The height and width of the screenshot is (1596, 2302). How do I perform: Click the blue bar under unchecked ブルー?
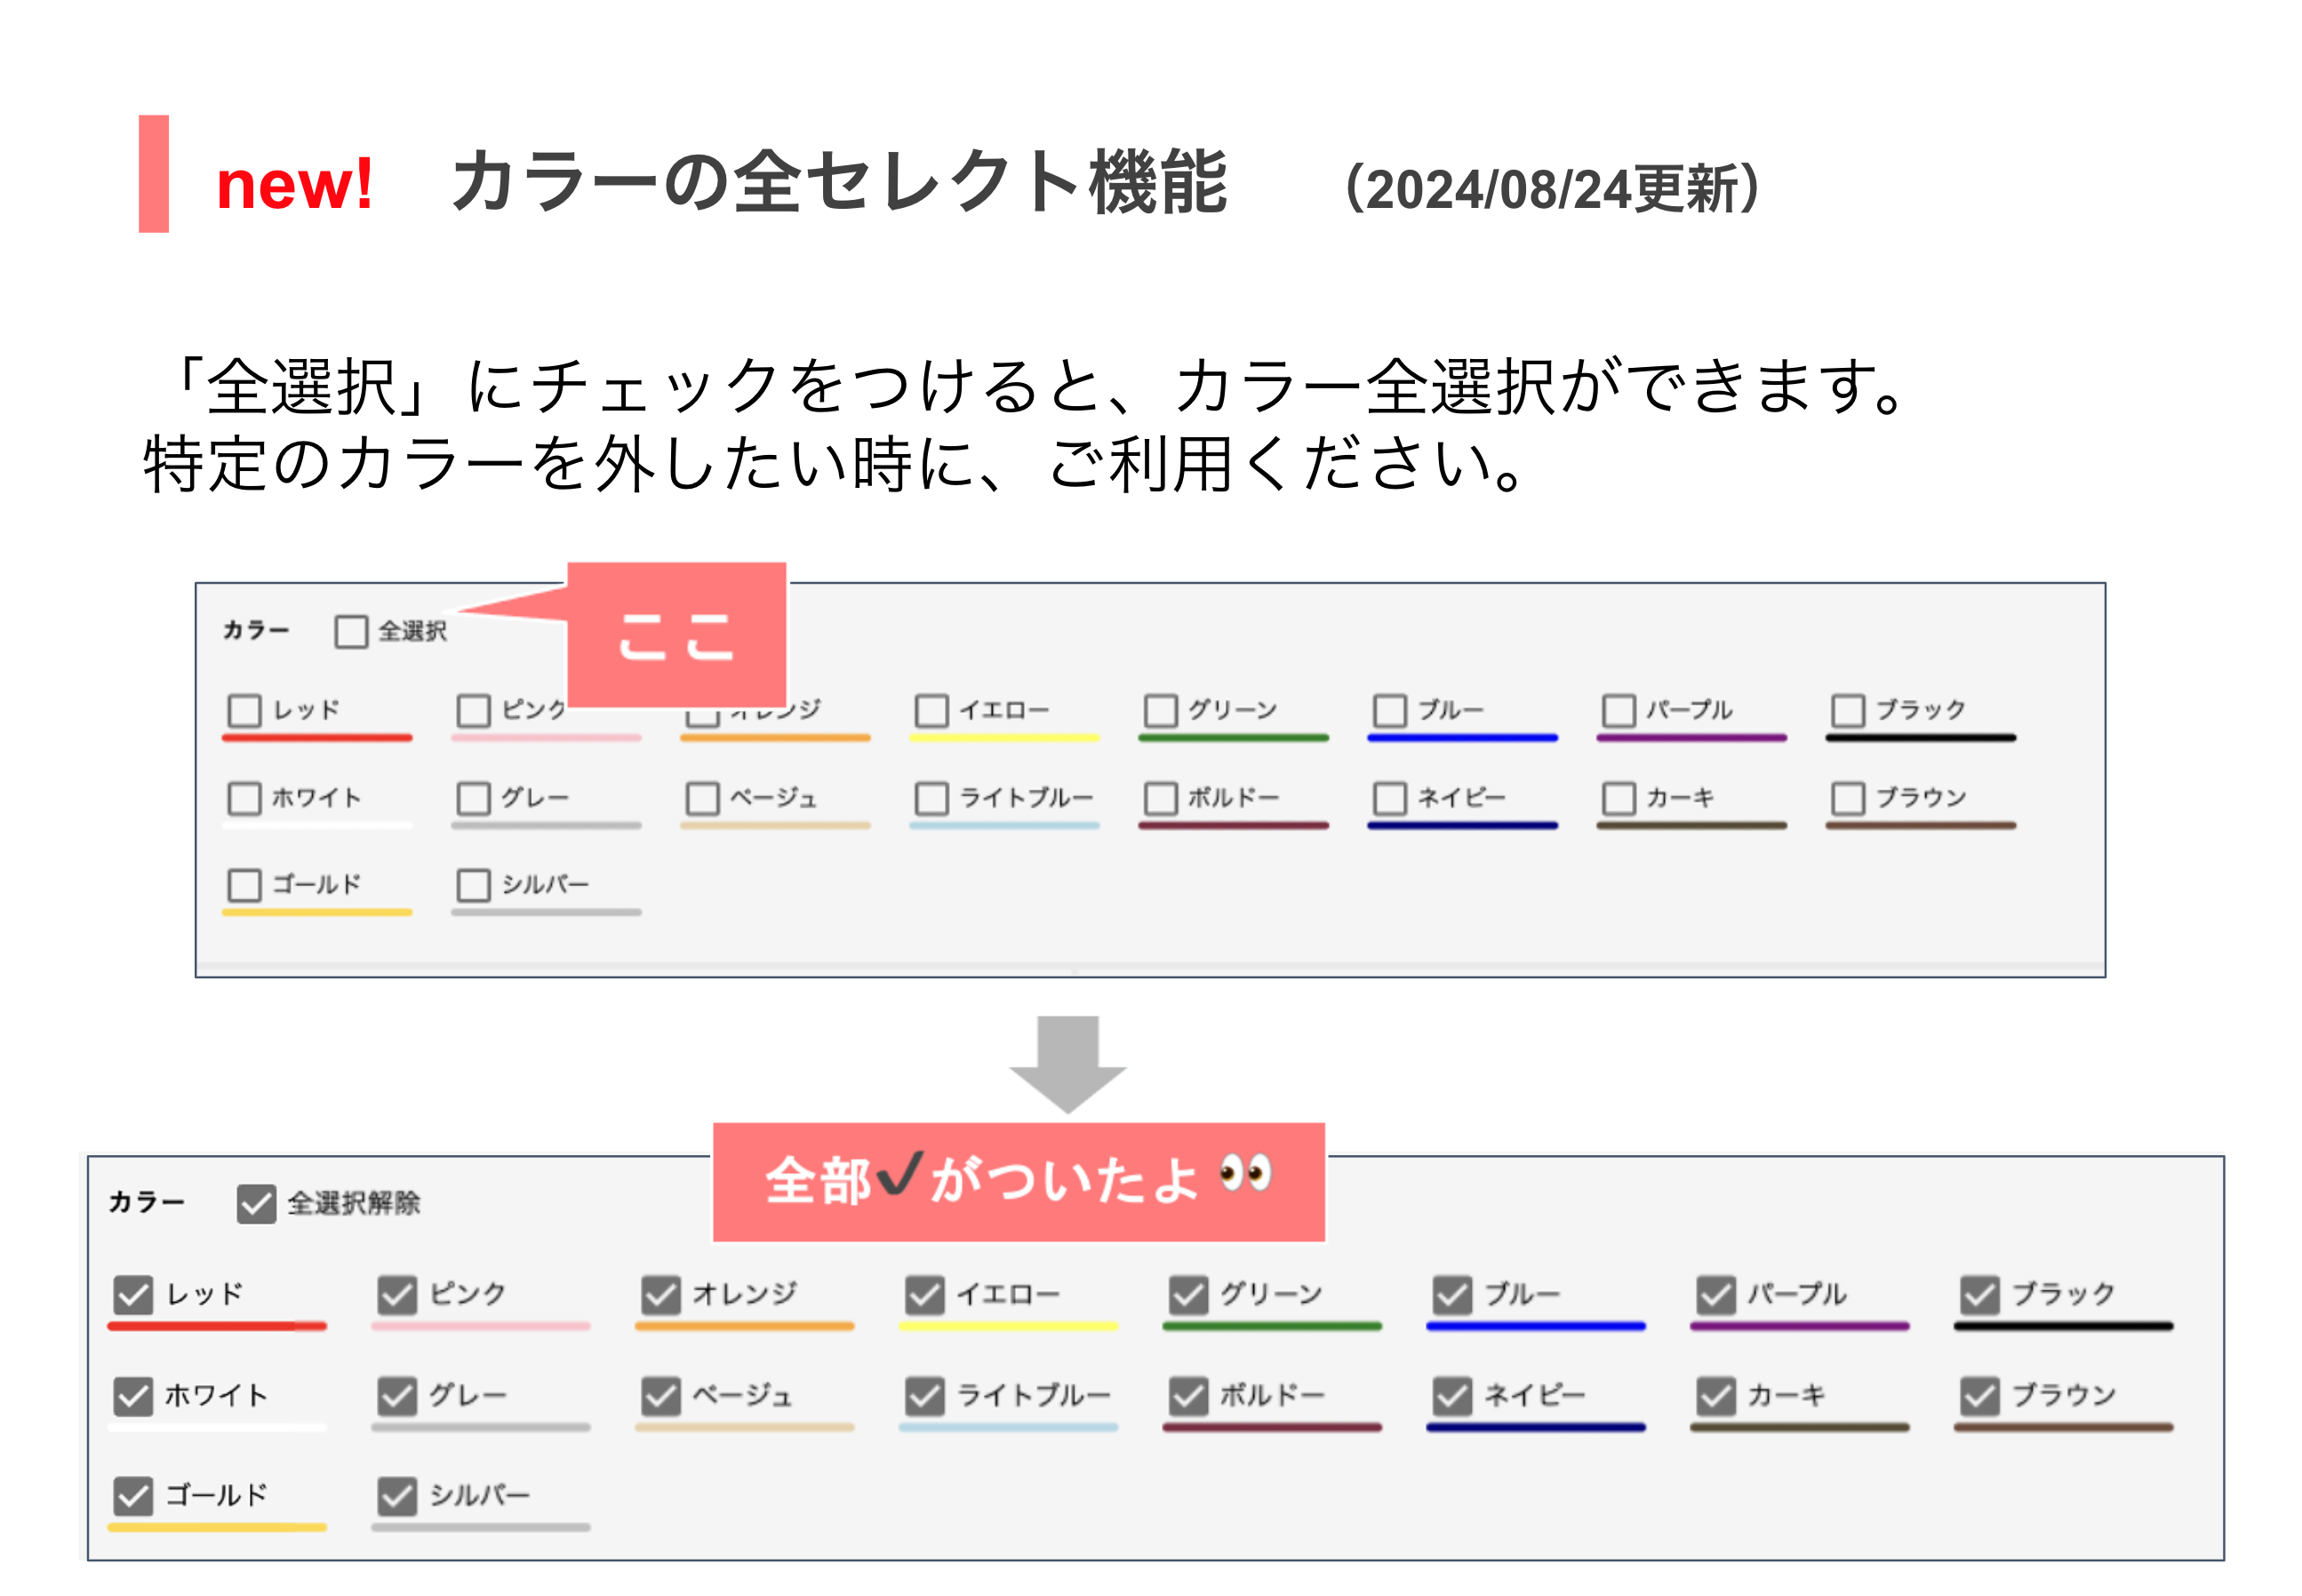(1462, 738)
